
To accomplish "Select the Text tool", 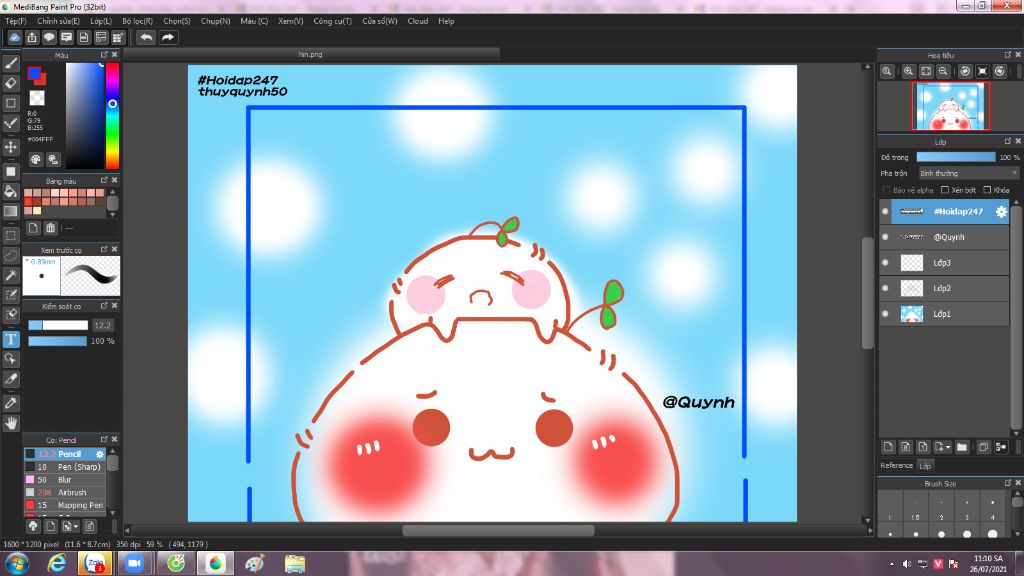I will (10, 339).
